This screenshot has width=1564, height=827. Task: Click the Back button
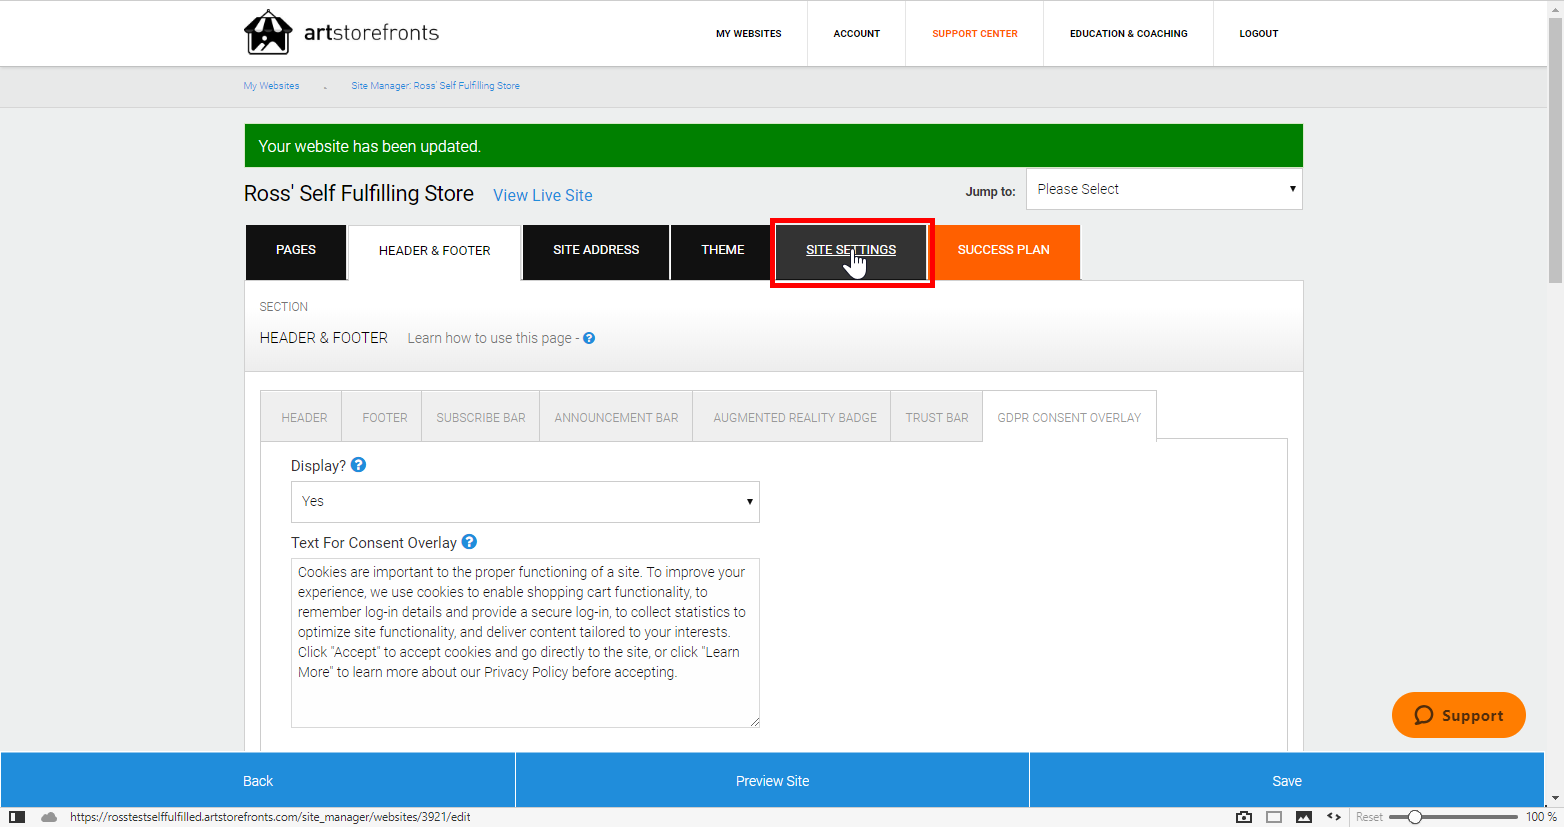[258, 781]
